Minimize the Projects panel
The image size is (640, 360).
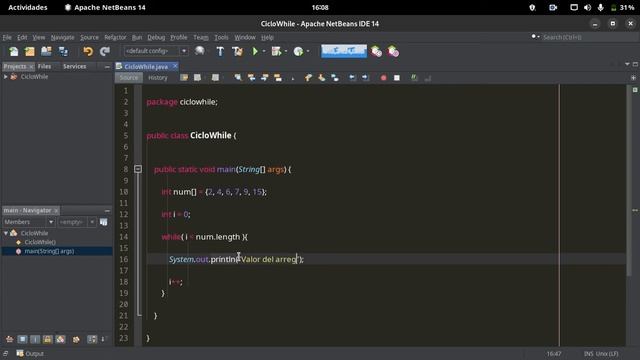click(107, 67)
